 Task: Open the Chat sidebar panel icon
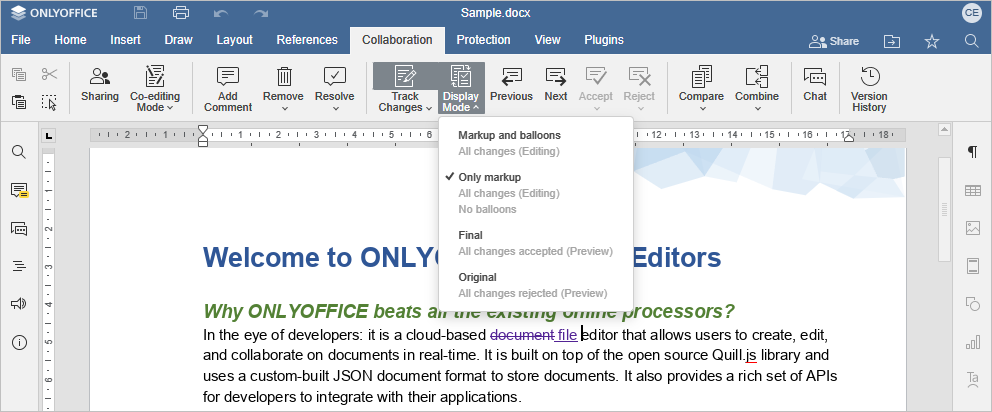coord(19,228)
